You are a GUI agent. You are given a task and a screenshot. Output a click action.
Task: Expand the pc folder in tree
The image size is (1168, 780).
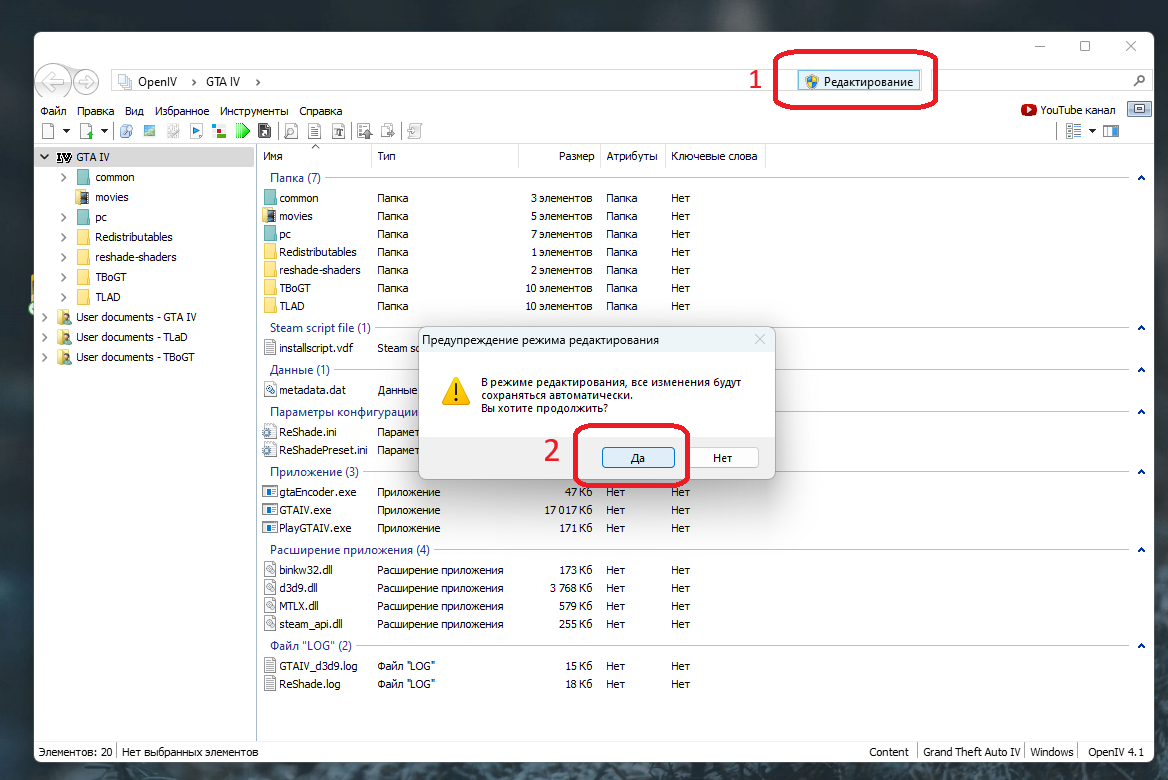pos(63,218)
